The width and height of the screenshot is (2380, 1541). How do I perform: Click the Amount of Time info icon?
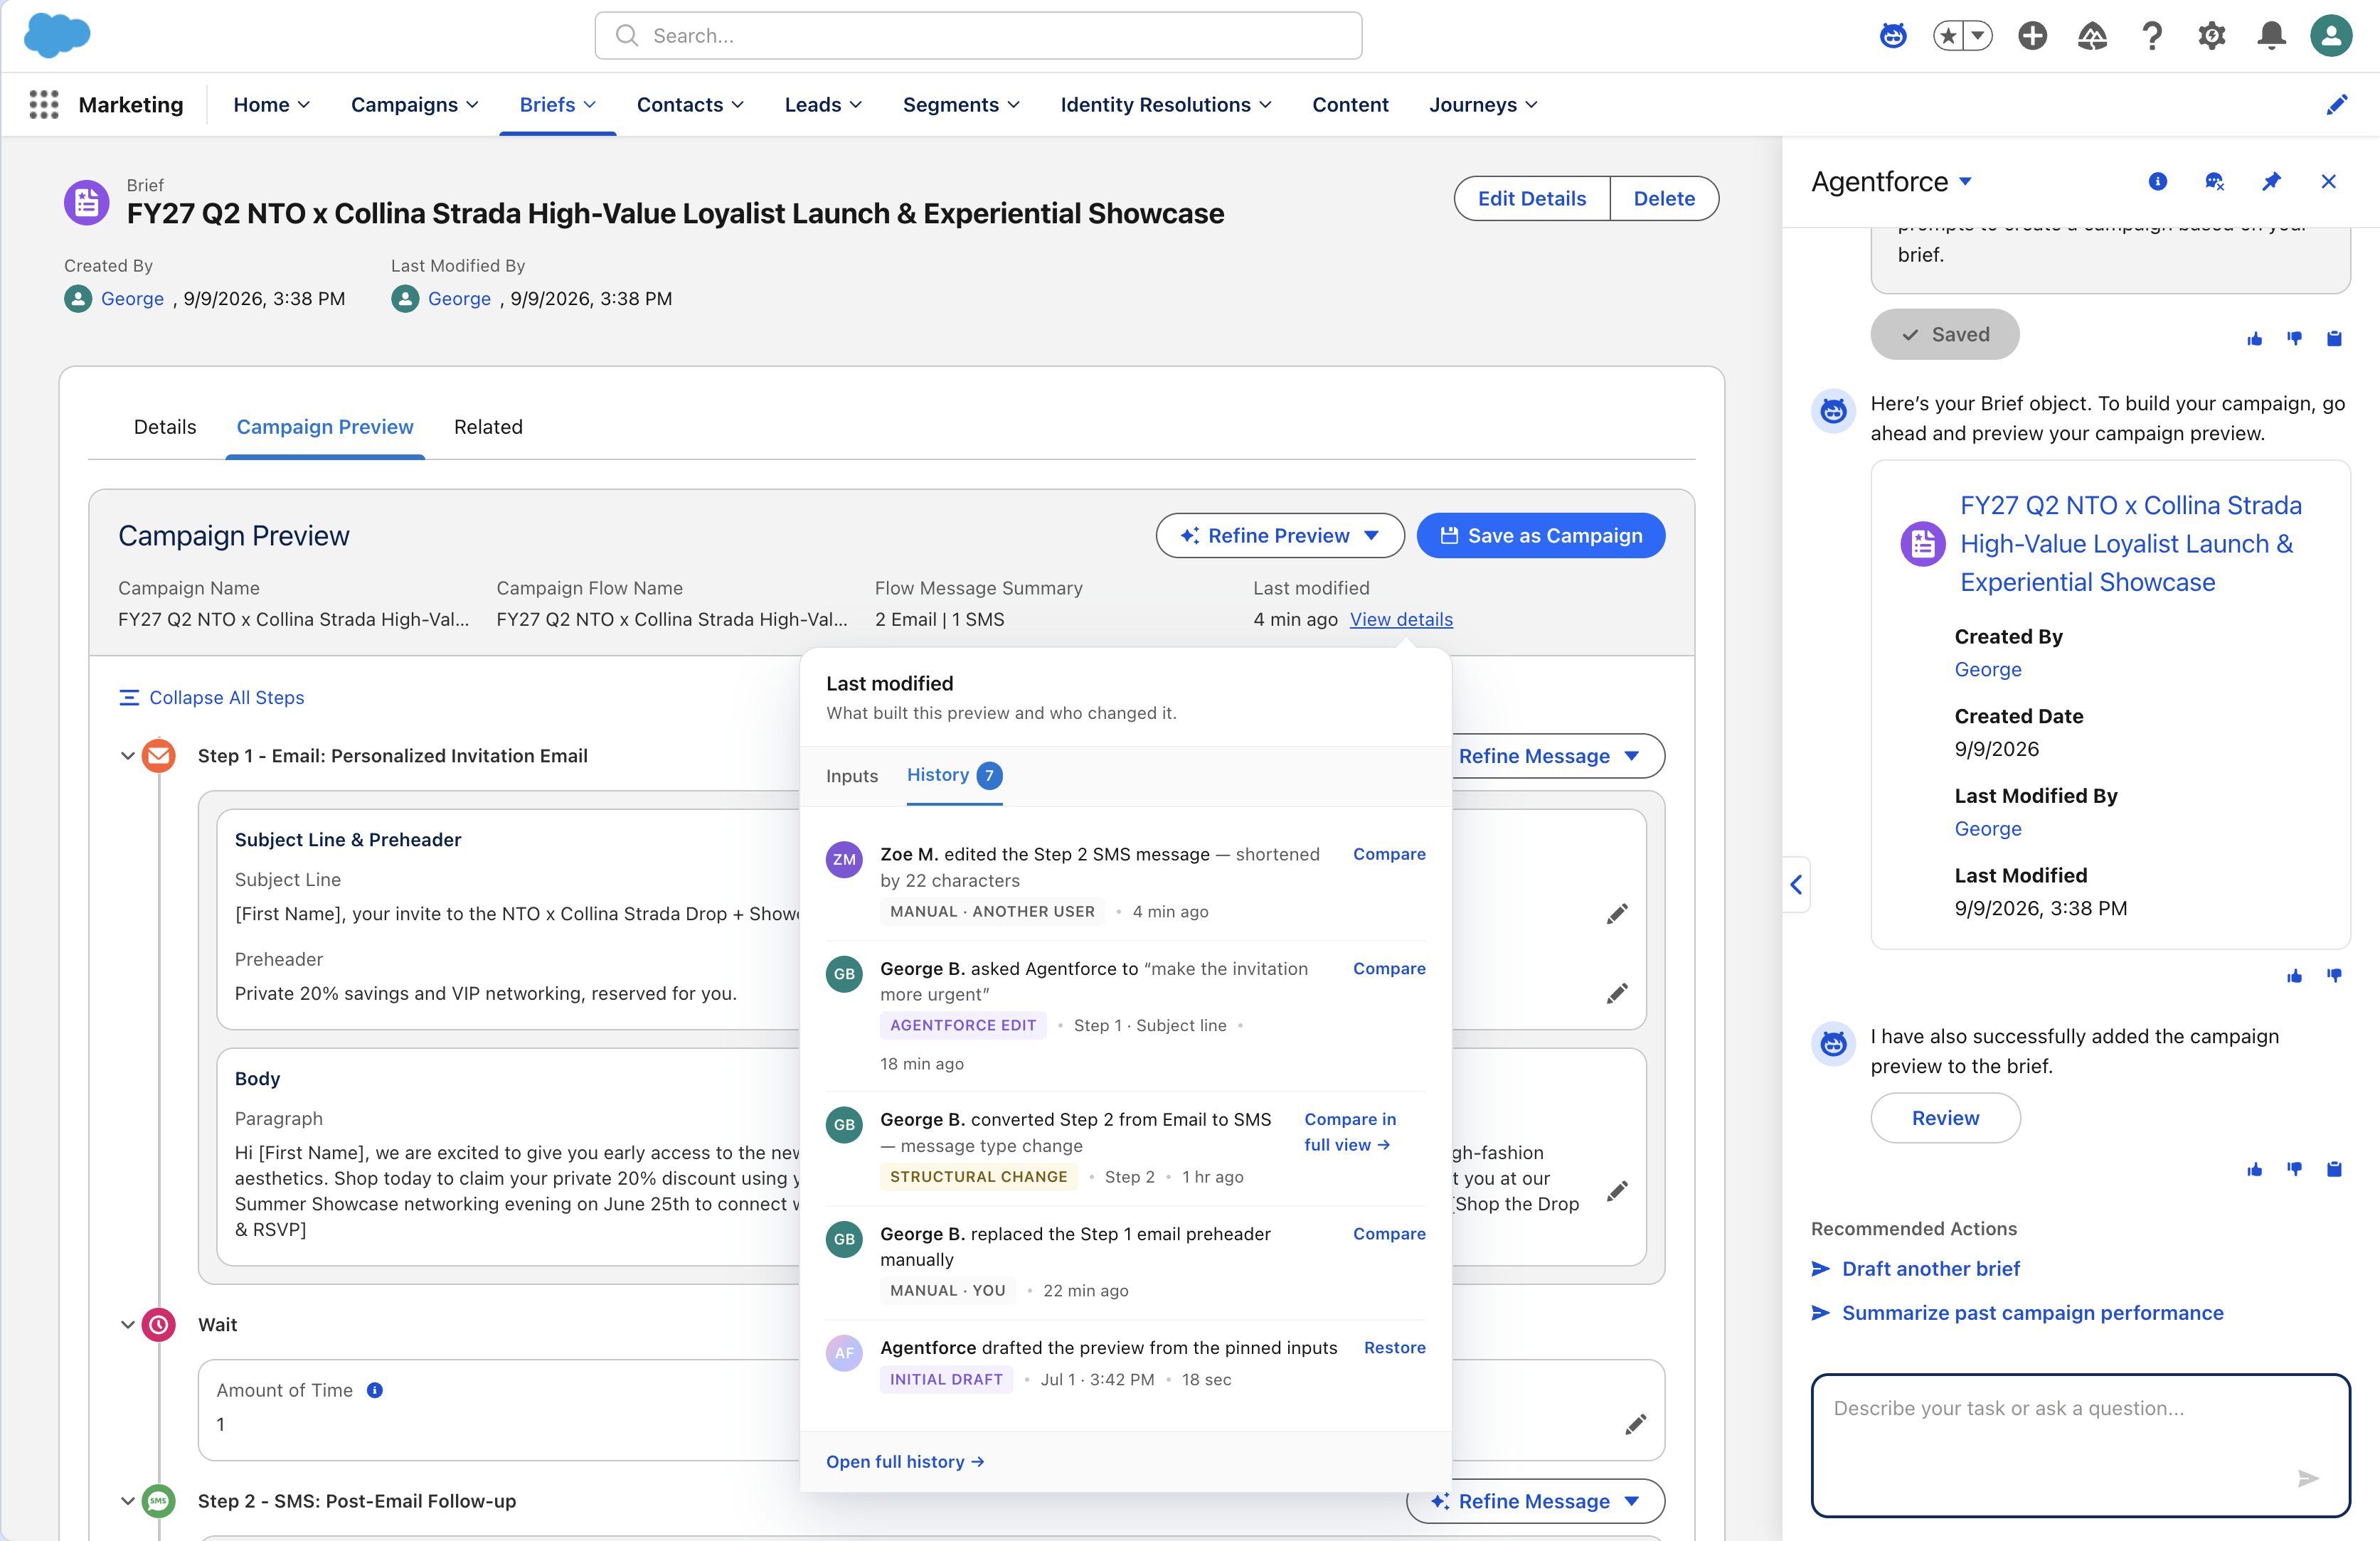click(375, 1391)
